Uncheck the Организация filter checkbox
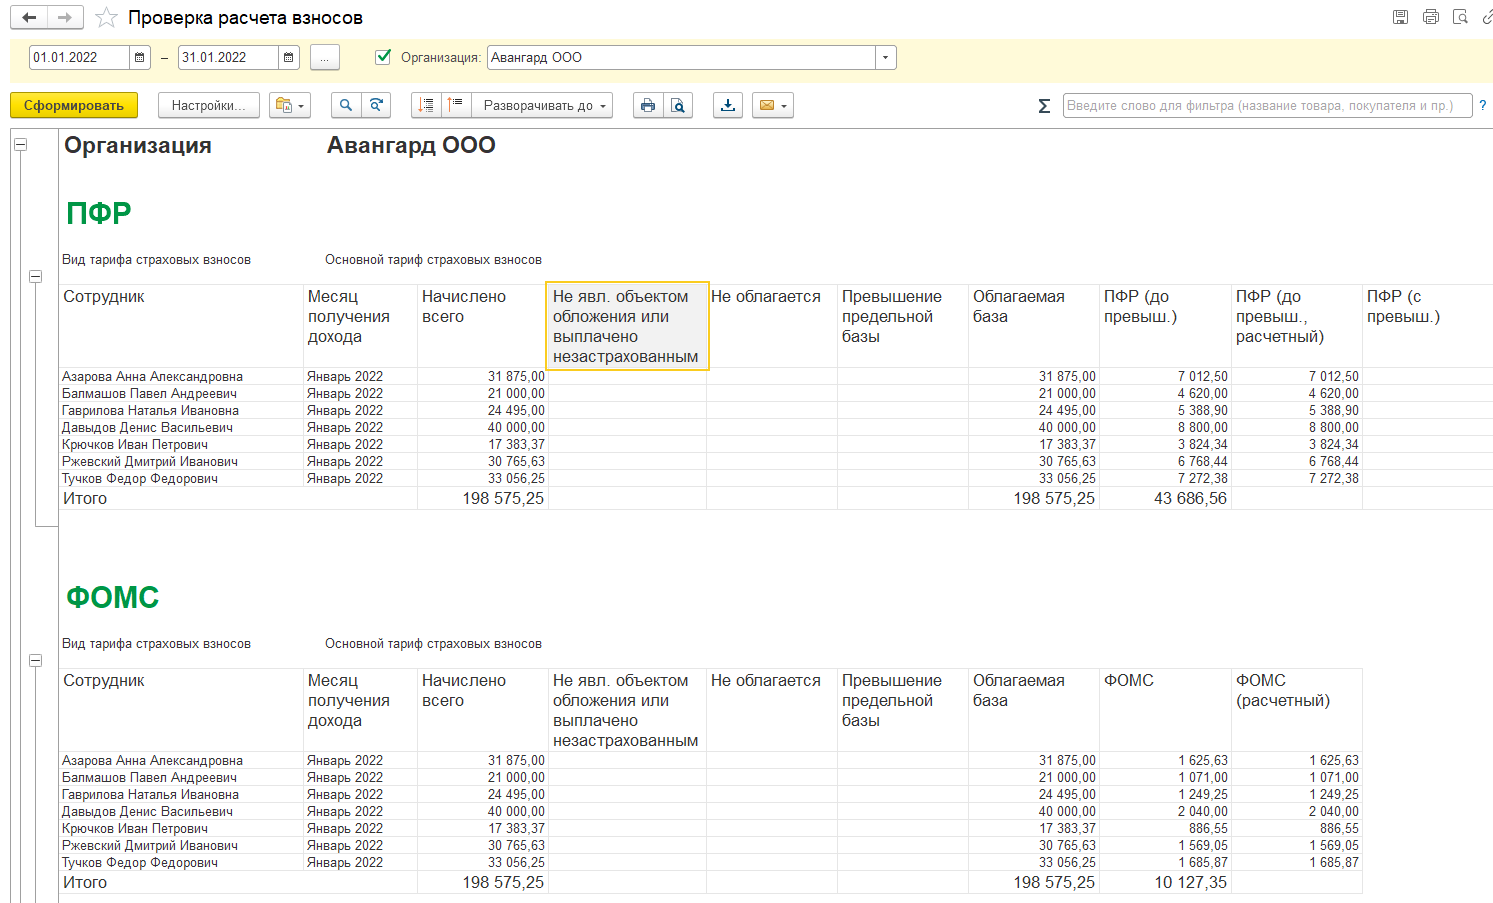This screenshot has width=1493, height=903. pyautogui.click(x=383, y=57)
